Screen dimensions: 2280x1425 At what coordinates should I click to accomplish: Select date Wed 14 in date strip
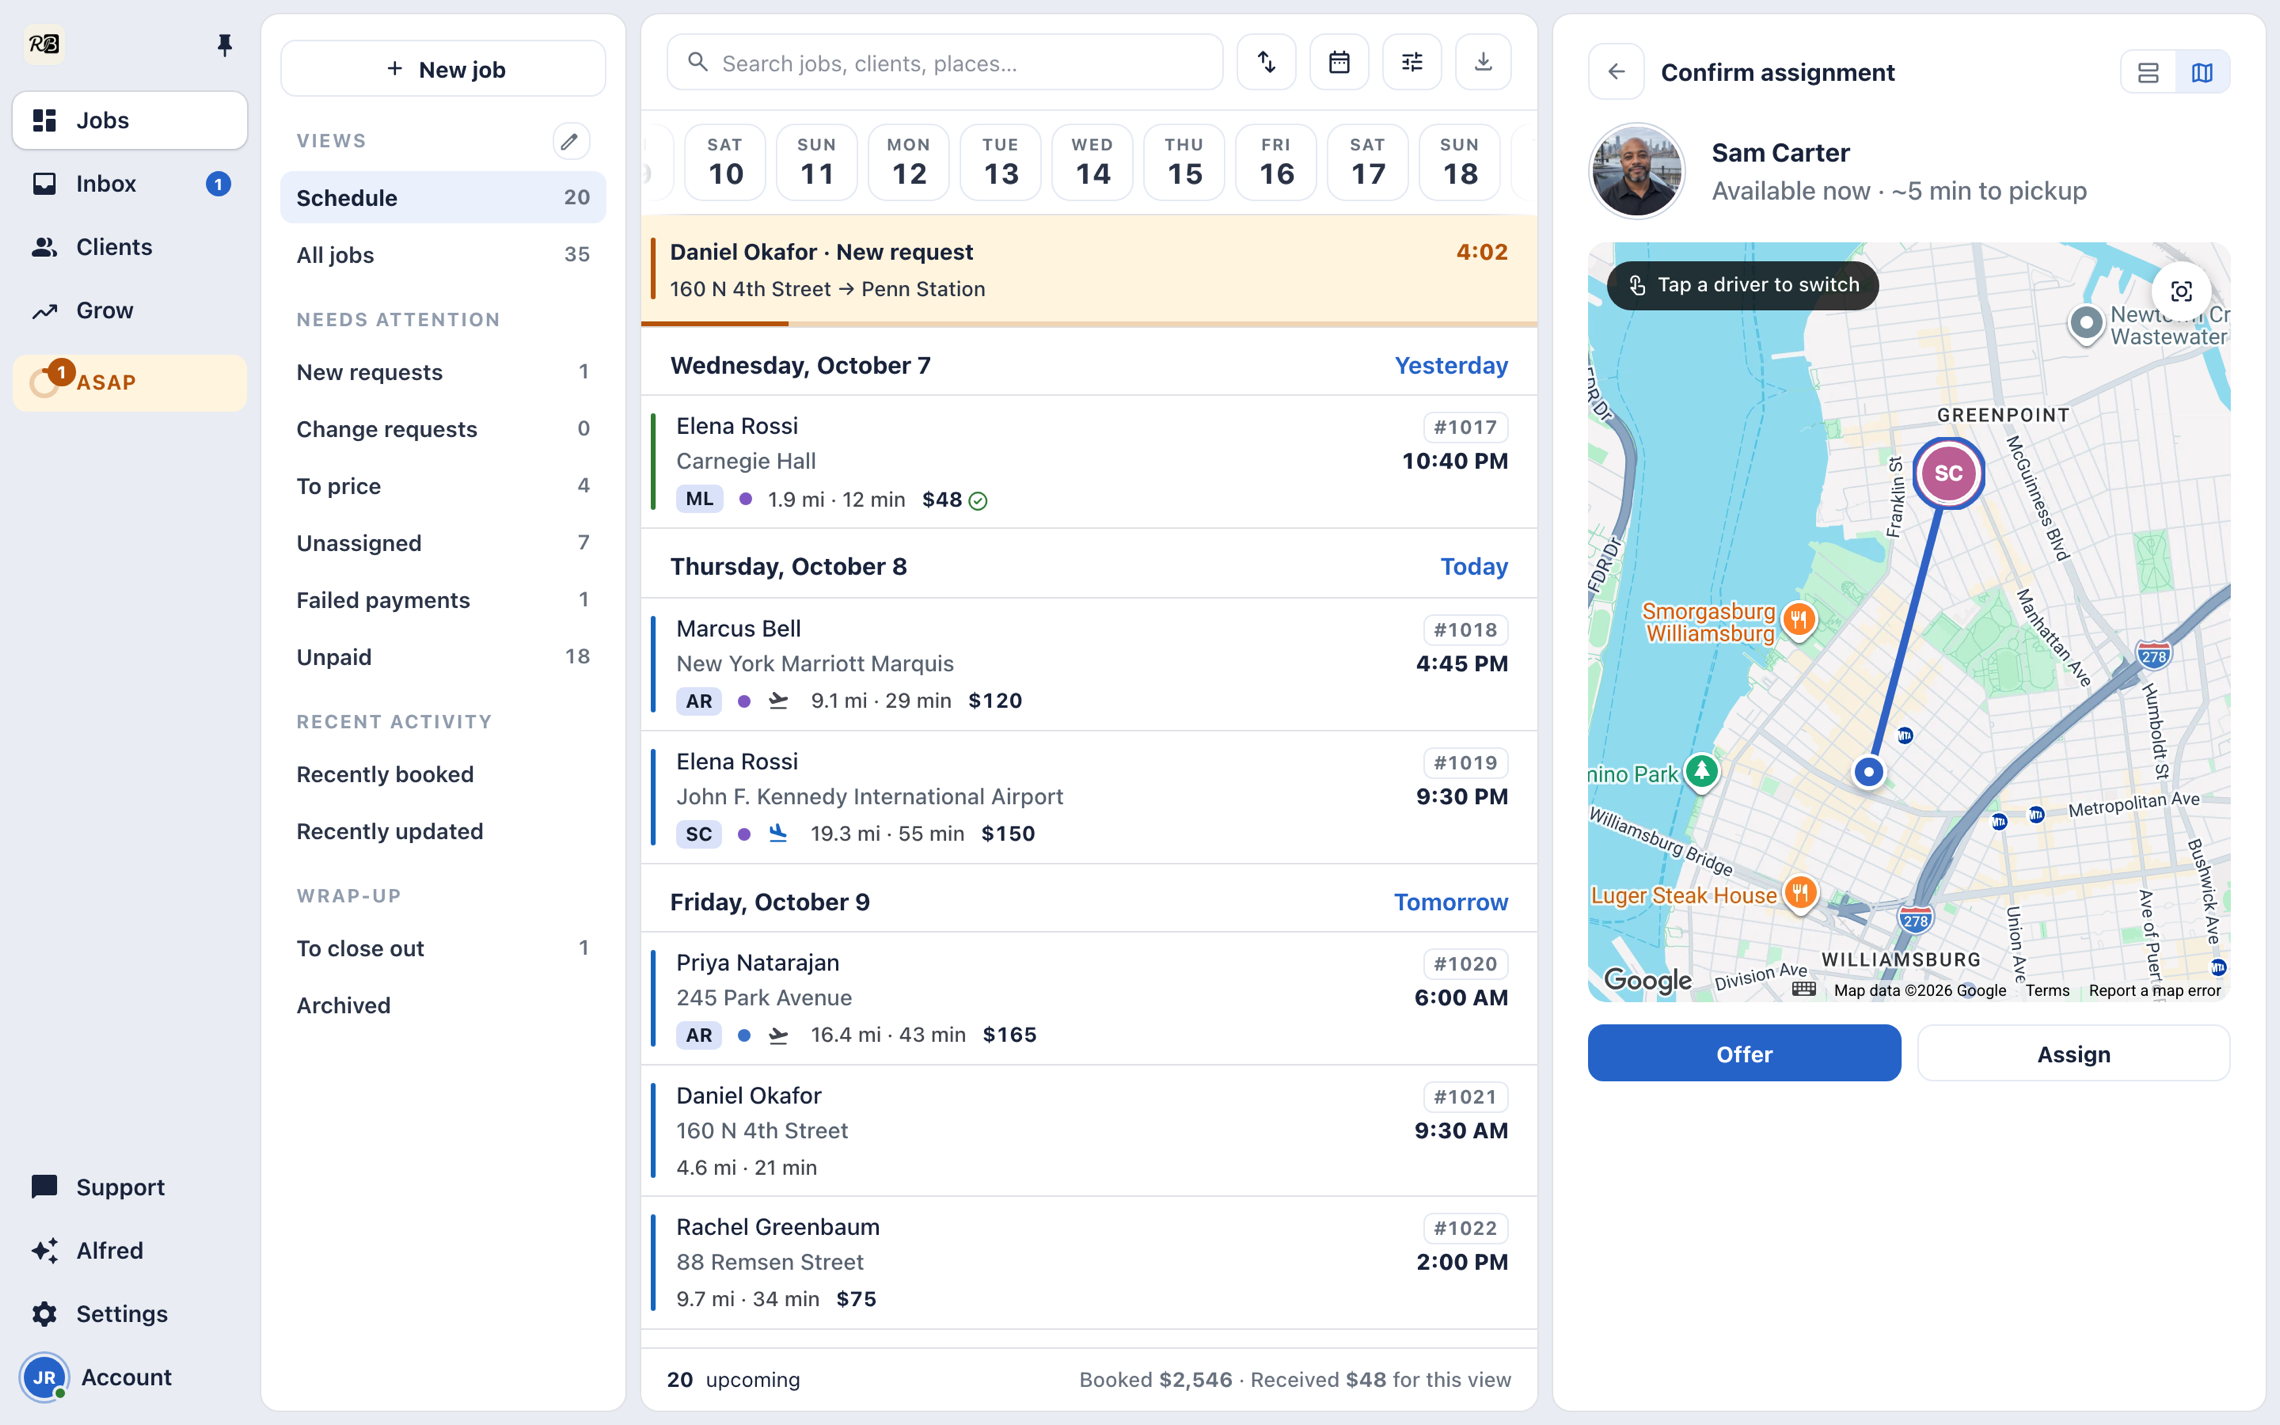[1092, 162]
